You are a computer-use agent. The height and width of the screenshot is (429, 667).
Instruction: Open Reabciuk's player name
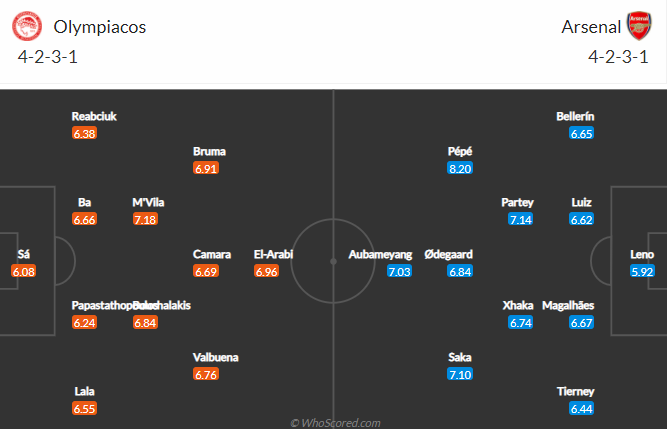pyautogui.click(x=94, y=116)
